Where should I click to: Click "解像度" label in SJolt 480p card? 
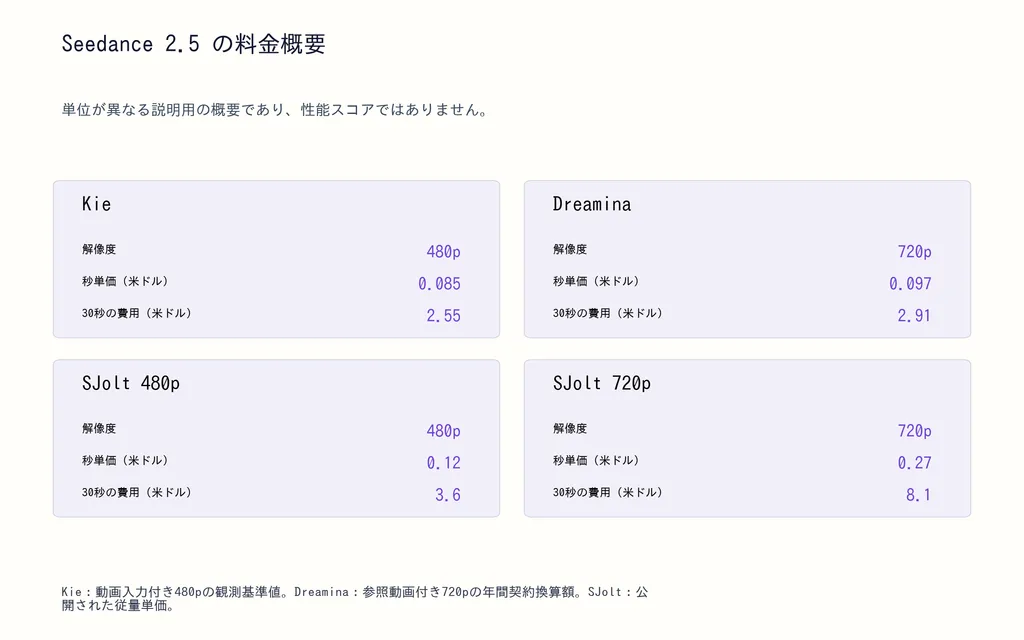click(99, 428)
